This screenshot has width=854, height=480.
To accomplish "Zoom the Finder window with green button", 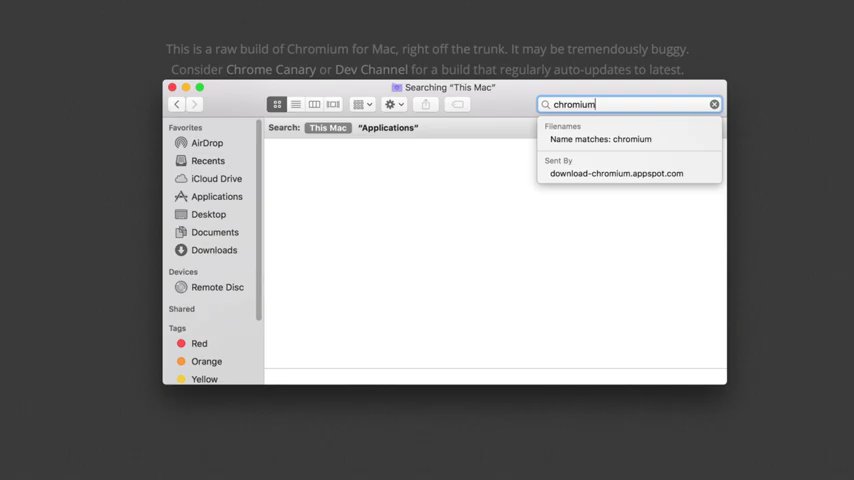I will pos(200,87).
